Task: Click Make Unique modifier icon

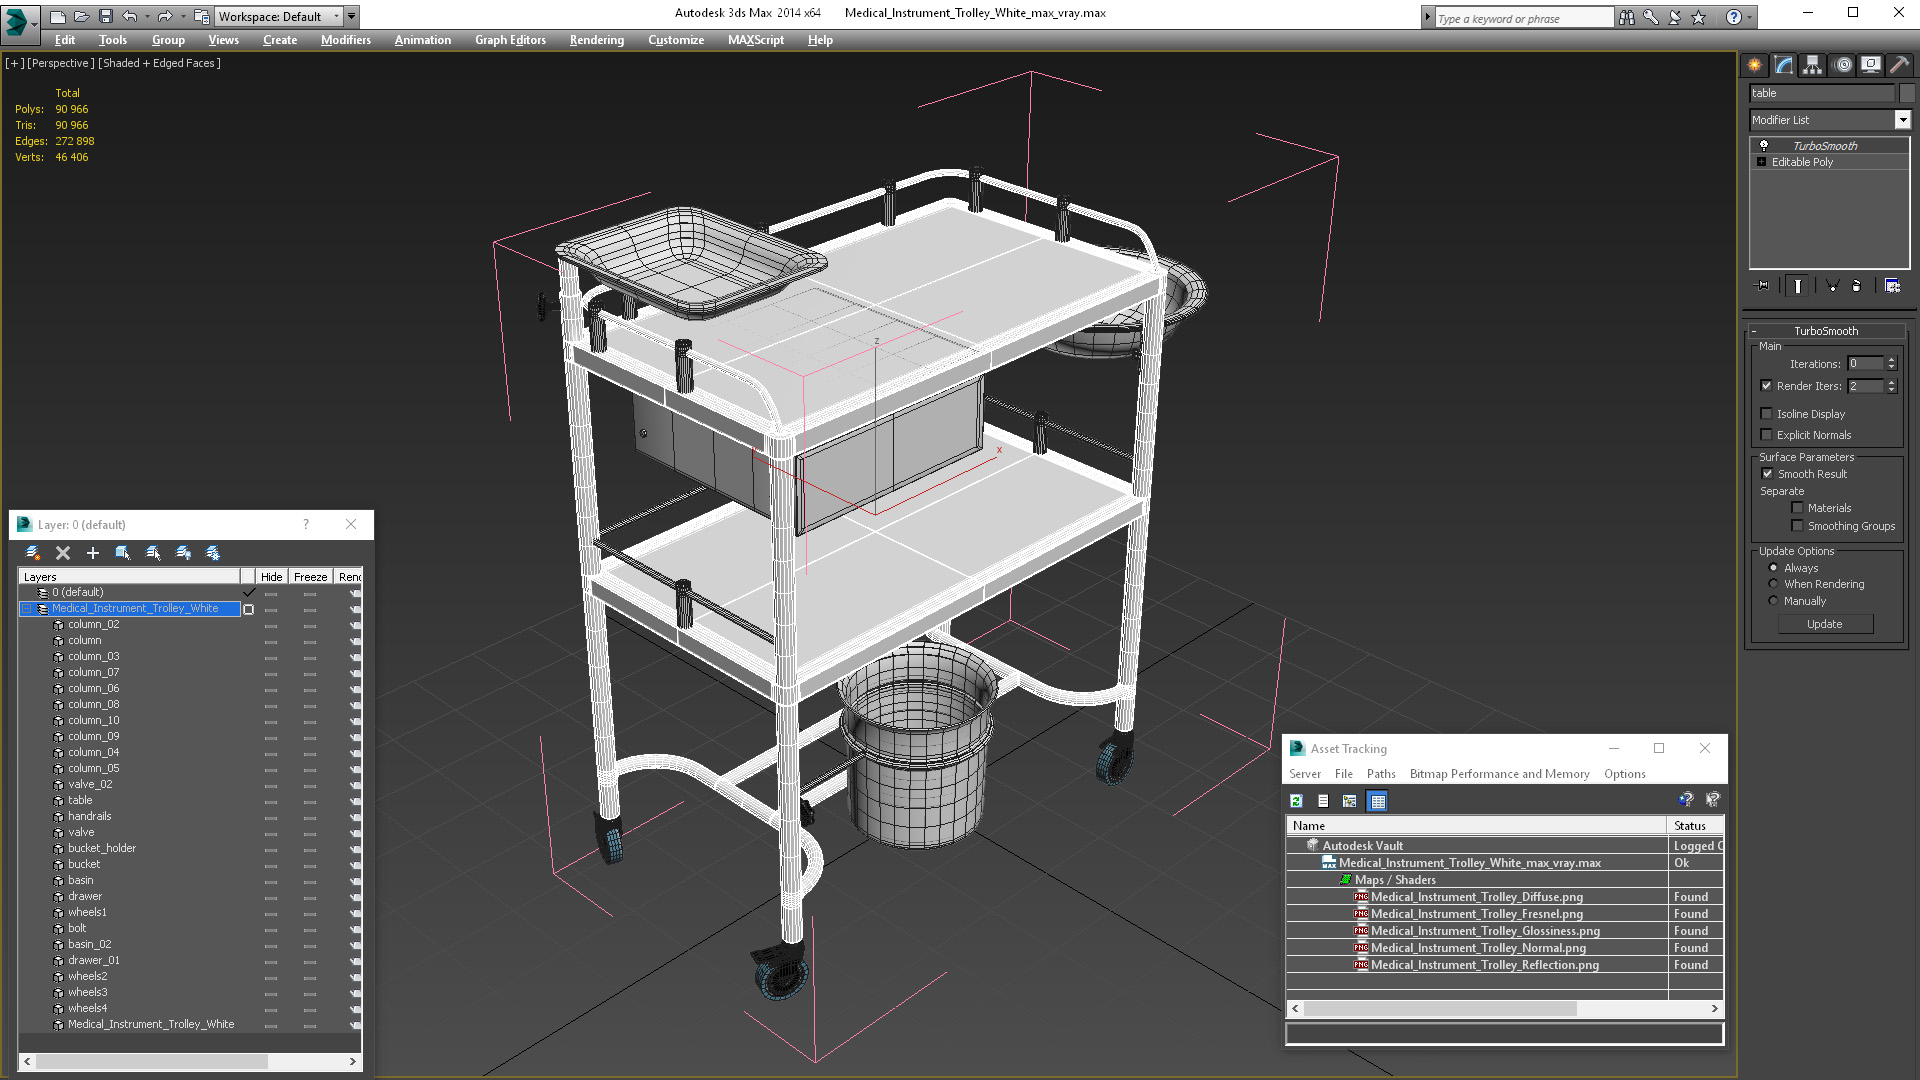Action: tap(1833, 286)
